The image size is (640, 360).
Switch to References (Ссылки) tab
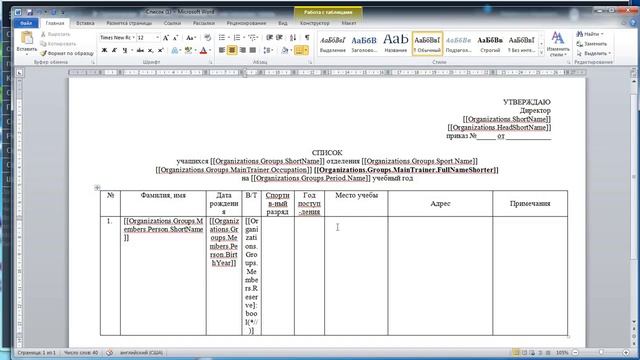[172, 23]
